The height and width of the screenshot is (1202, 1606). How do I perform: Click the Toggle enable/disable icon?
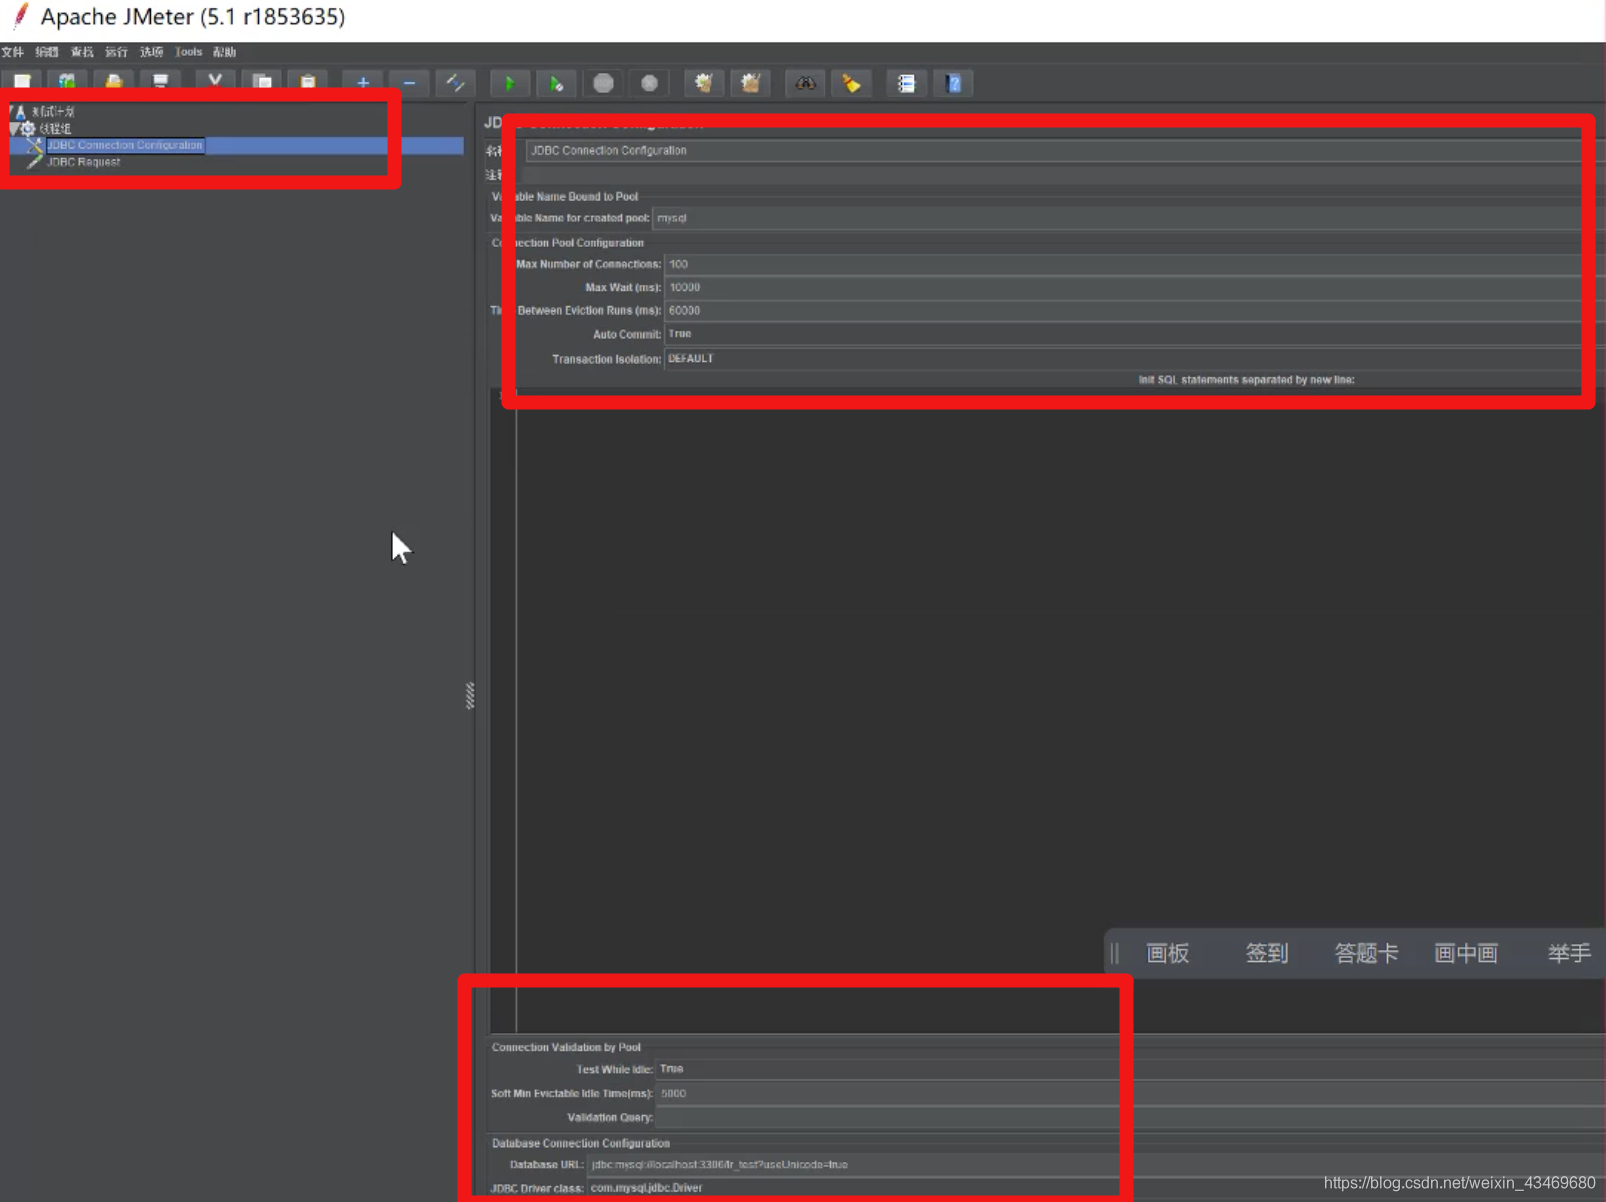(x=455, y=83)
